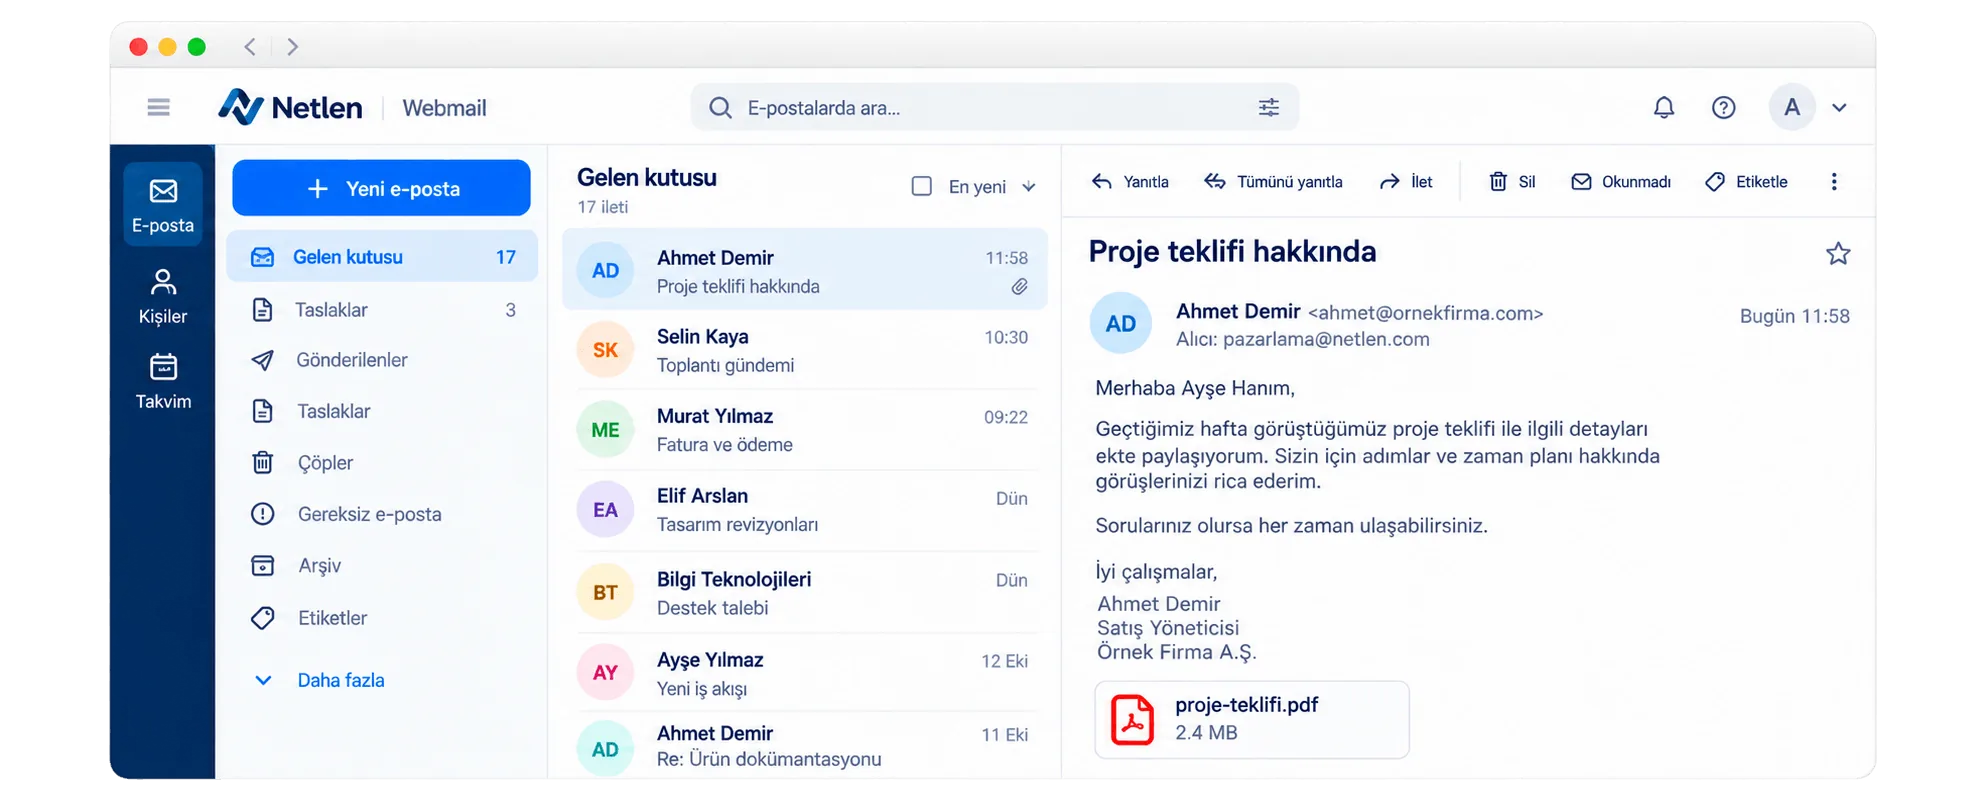Go forward with the right arrow
Viewport: 1983px width, 793px height.
(x=292, y=46)
